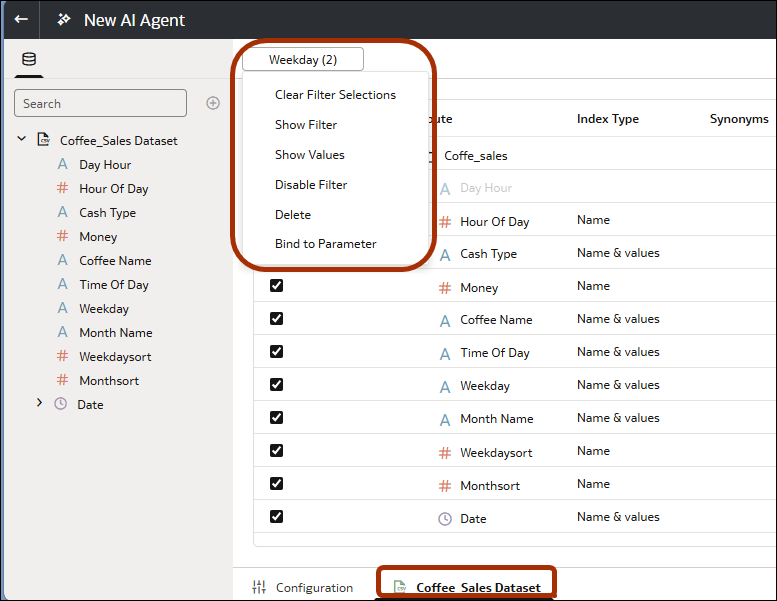Click the Synonyms column header

739,119
